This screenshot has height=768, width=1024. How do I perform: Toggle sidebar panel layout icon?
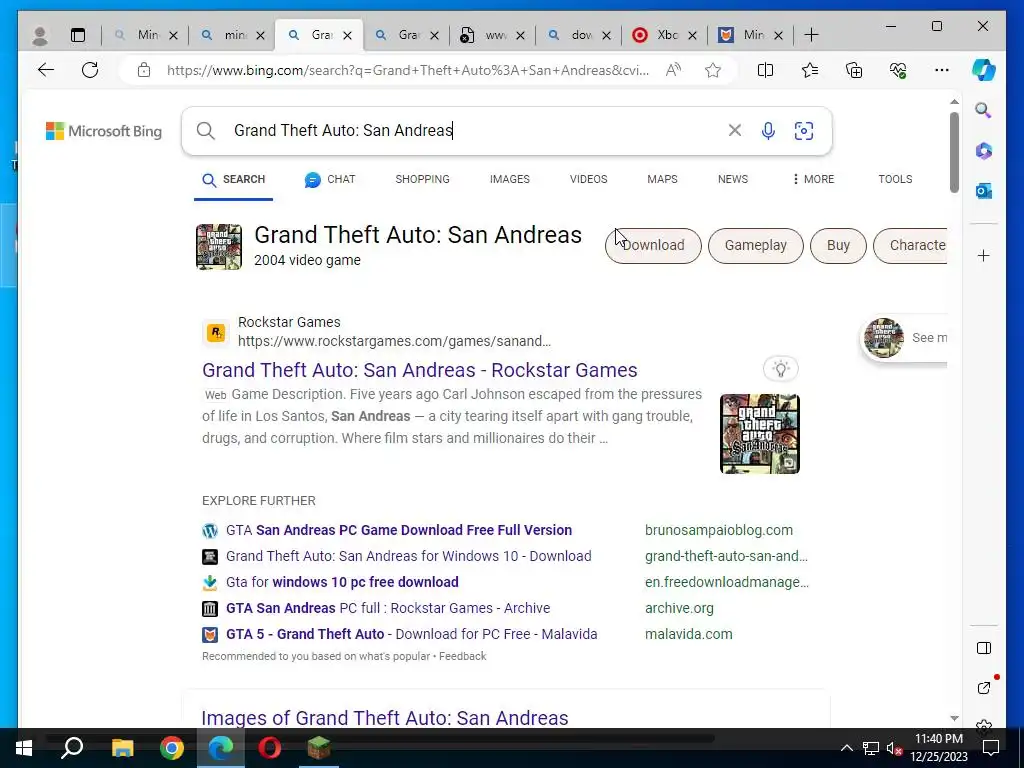(x=984, y=648)
